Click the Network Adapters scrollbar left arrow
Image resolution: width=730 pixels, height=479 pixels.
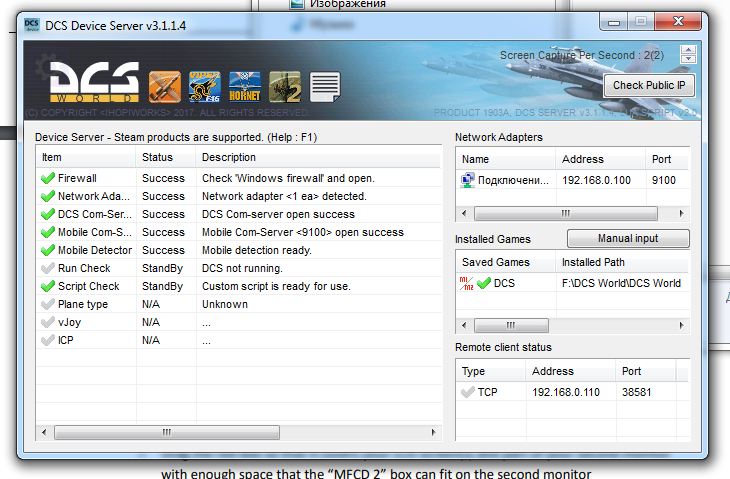point(464,213)
